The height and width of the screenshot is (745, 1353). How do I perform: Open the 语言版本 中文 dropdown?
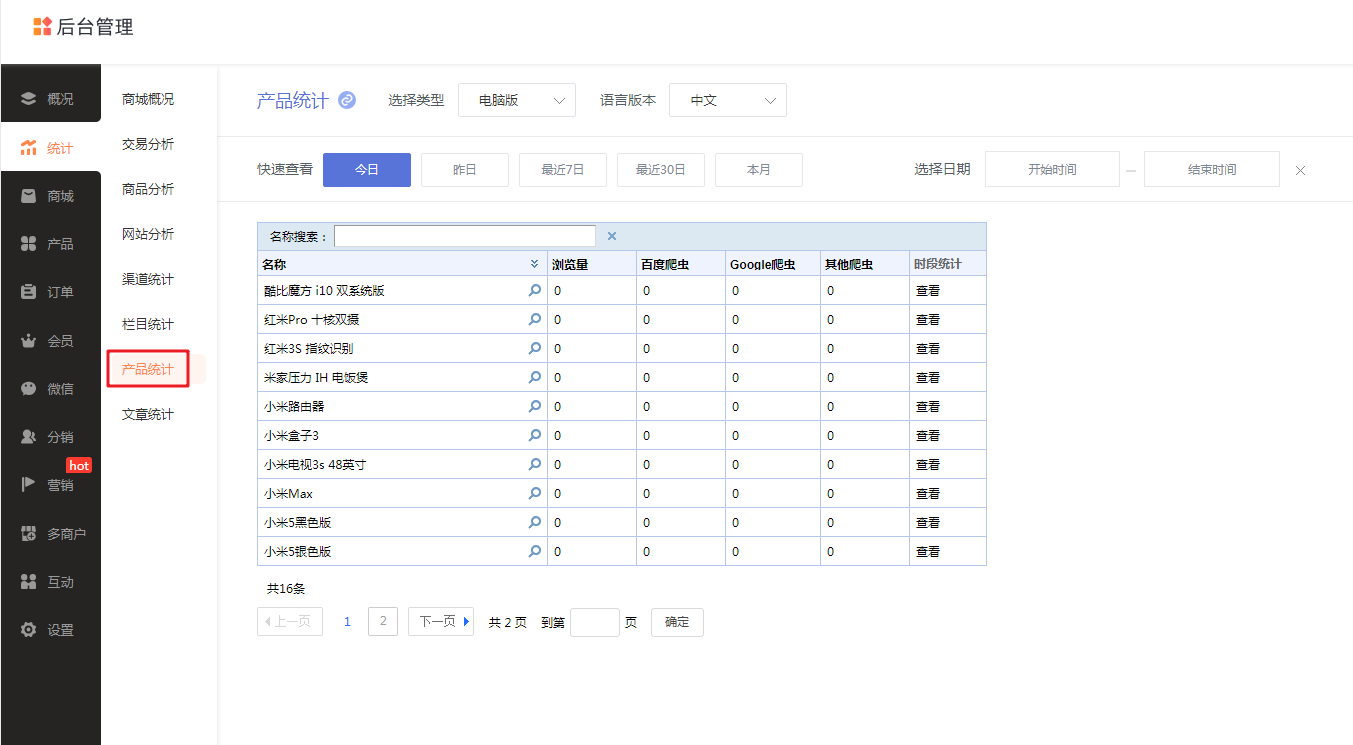click(x=728, y=100)
